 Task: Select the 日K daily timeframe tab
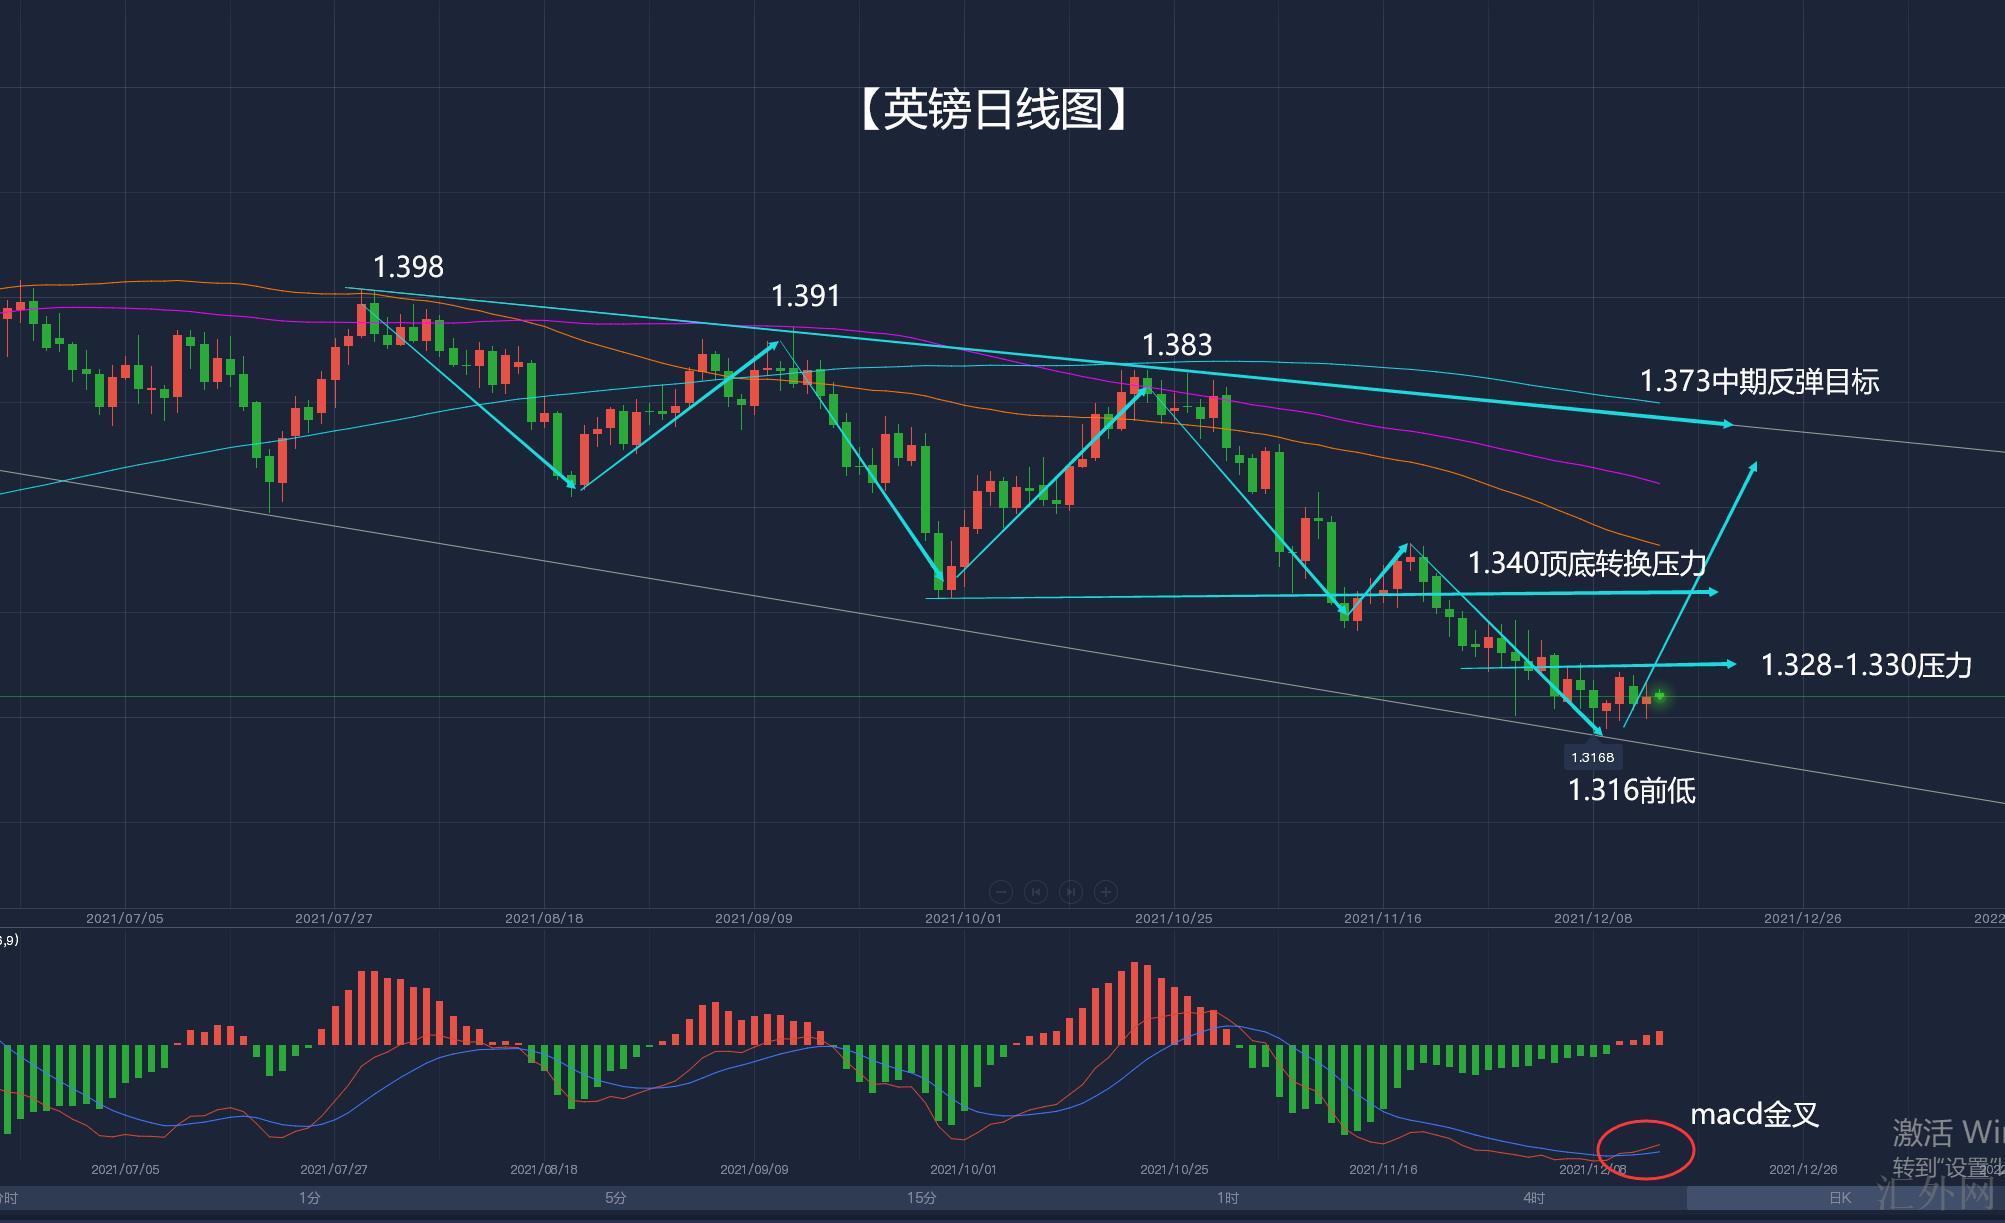tap(1840, 1198)
